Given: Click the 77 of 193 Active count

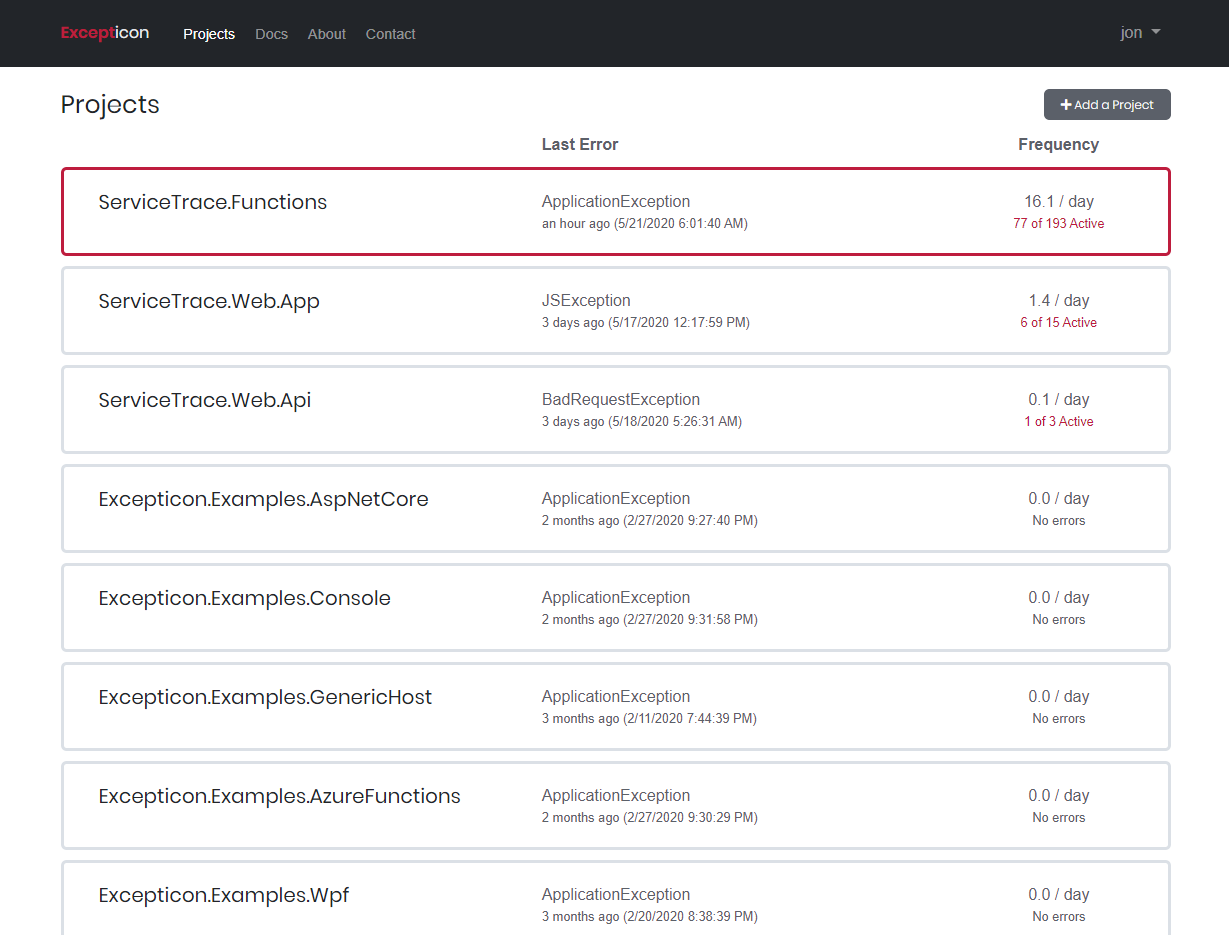Looking at the screenshot, I should 1058,224.
